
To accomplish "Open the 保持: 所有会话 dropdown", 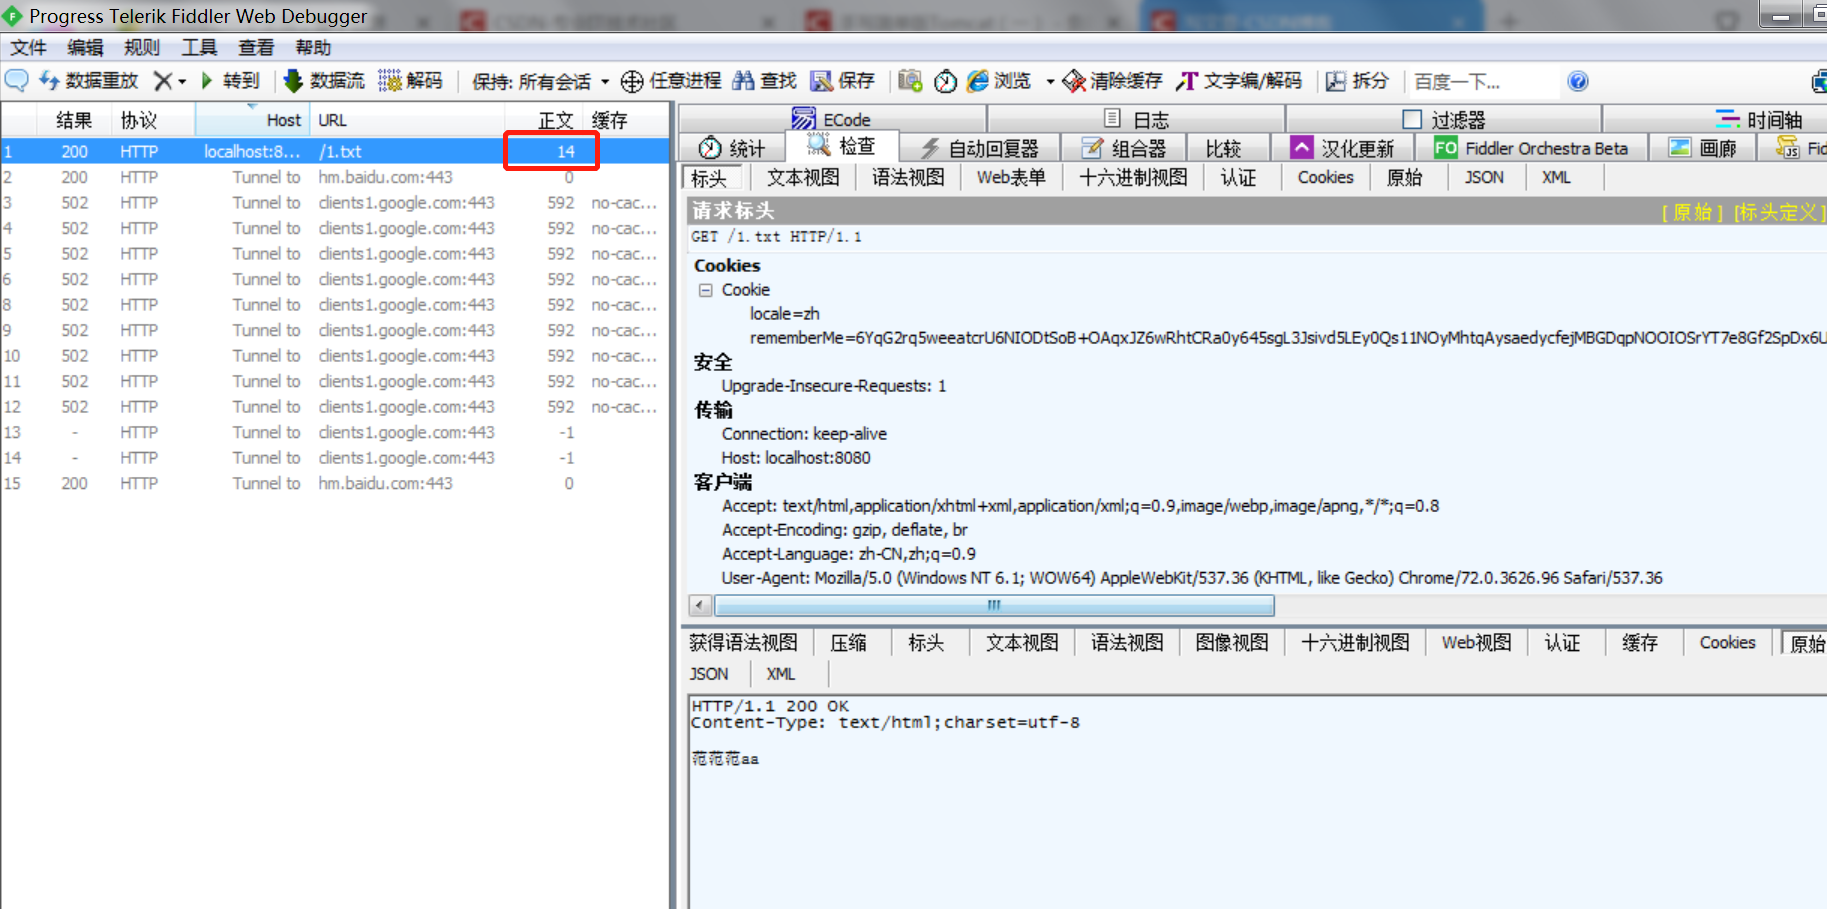I will 535,81.
